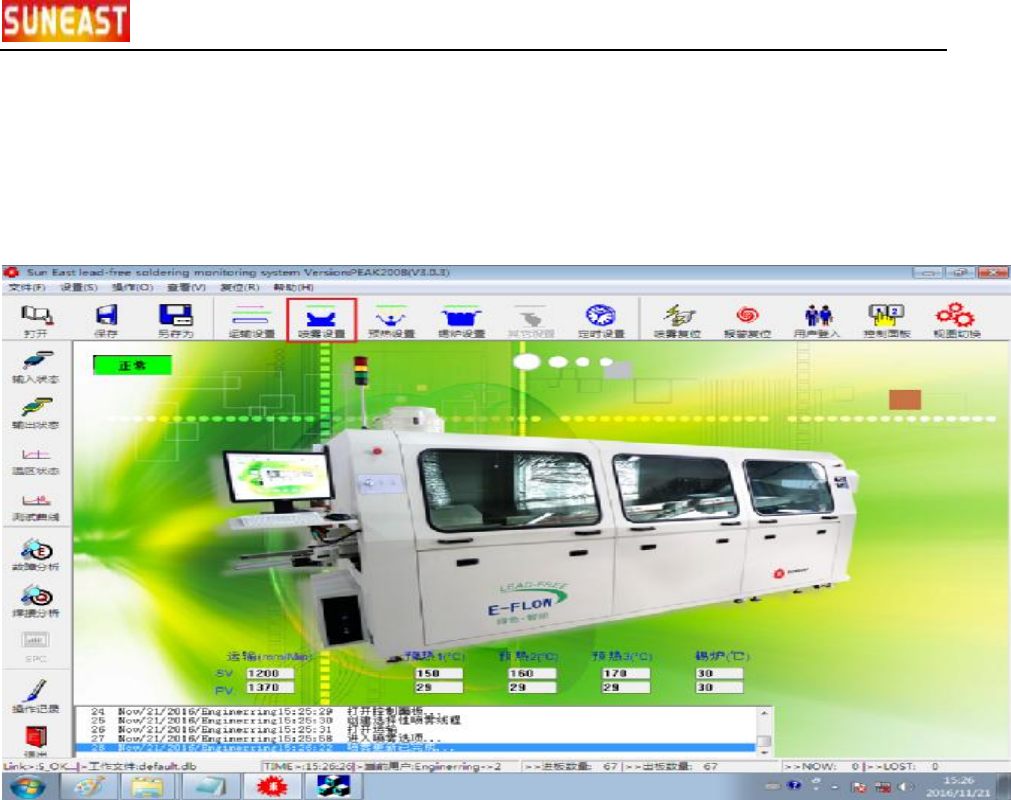Switch view with the red gears icon
Screen dimensions: 1011x800
click(957, 320)
